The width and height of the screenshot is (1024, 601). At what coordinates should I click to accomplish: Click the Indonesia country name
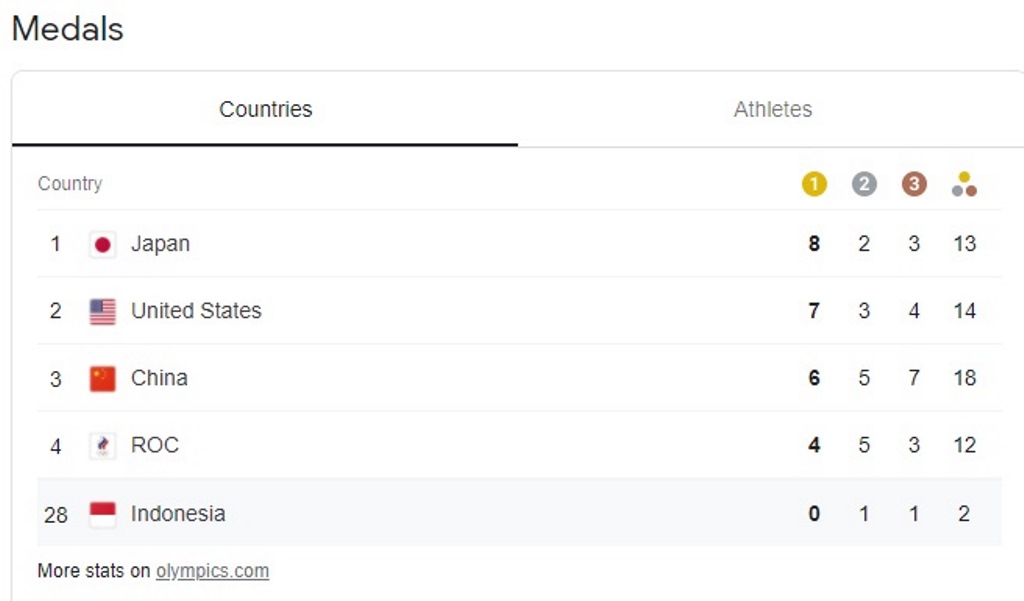point(178,514)
